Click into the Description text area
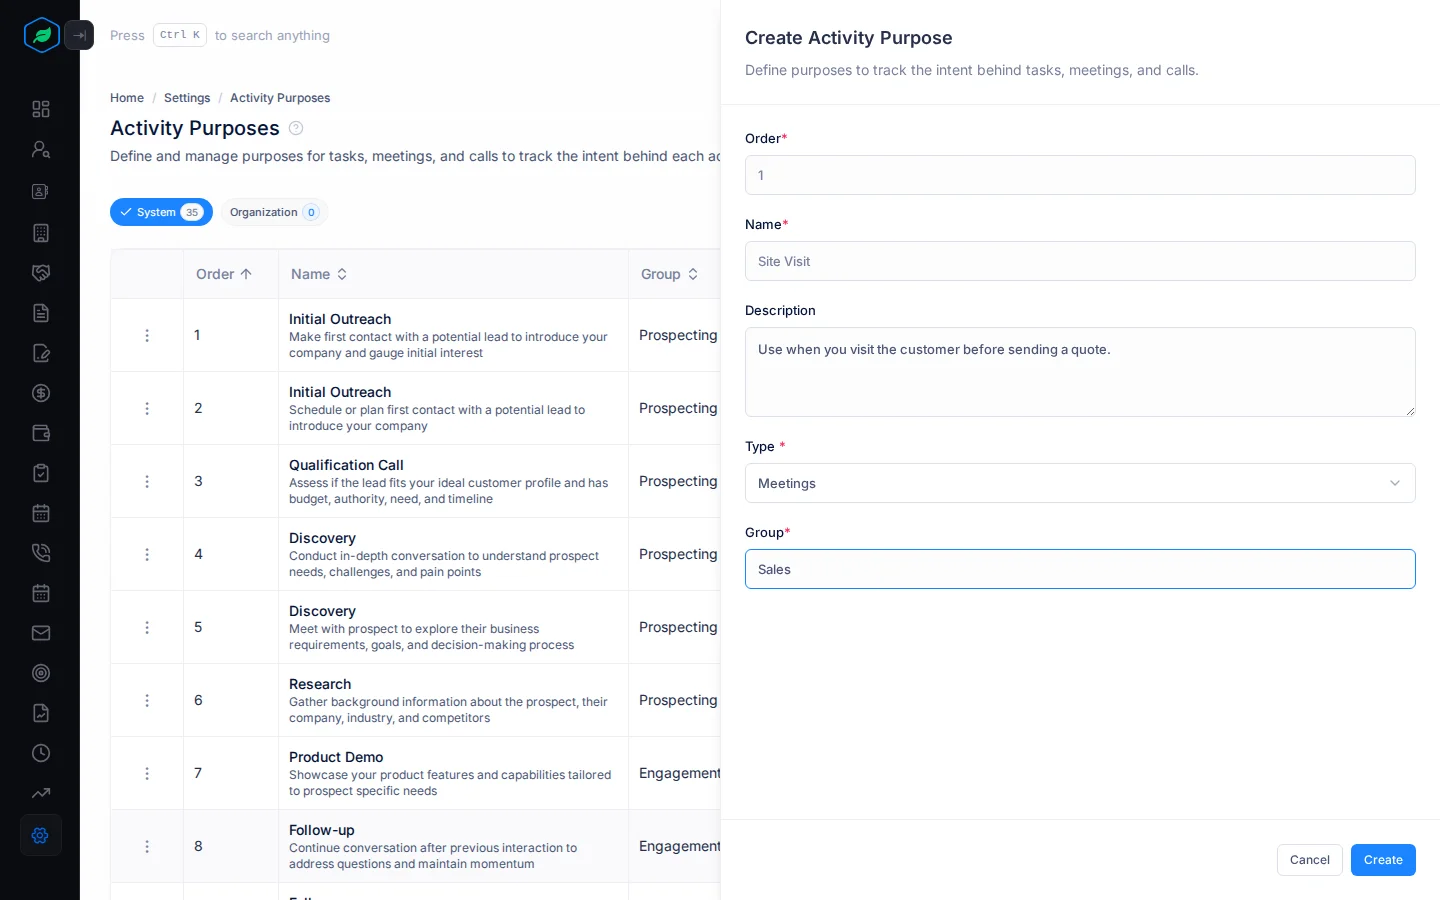 click(1080, 372)
